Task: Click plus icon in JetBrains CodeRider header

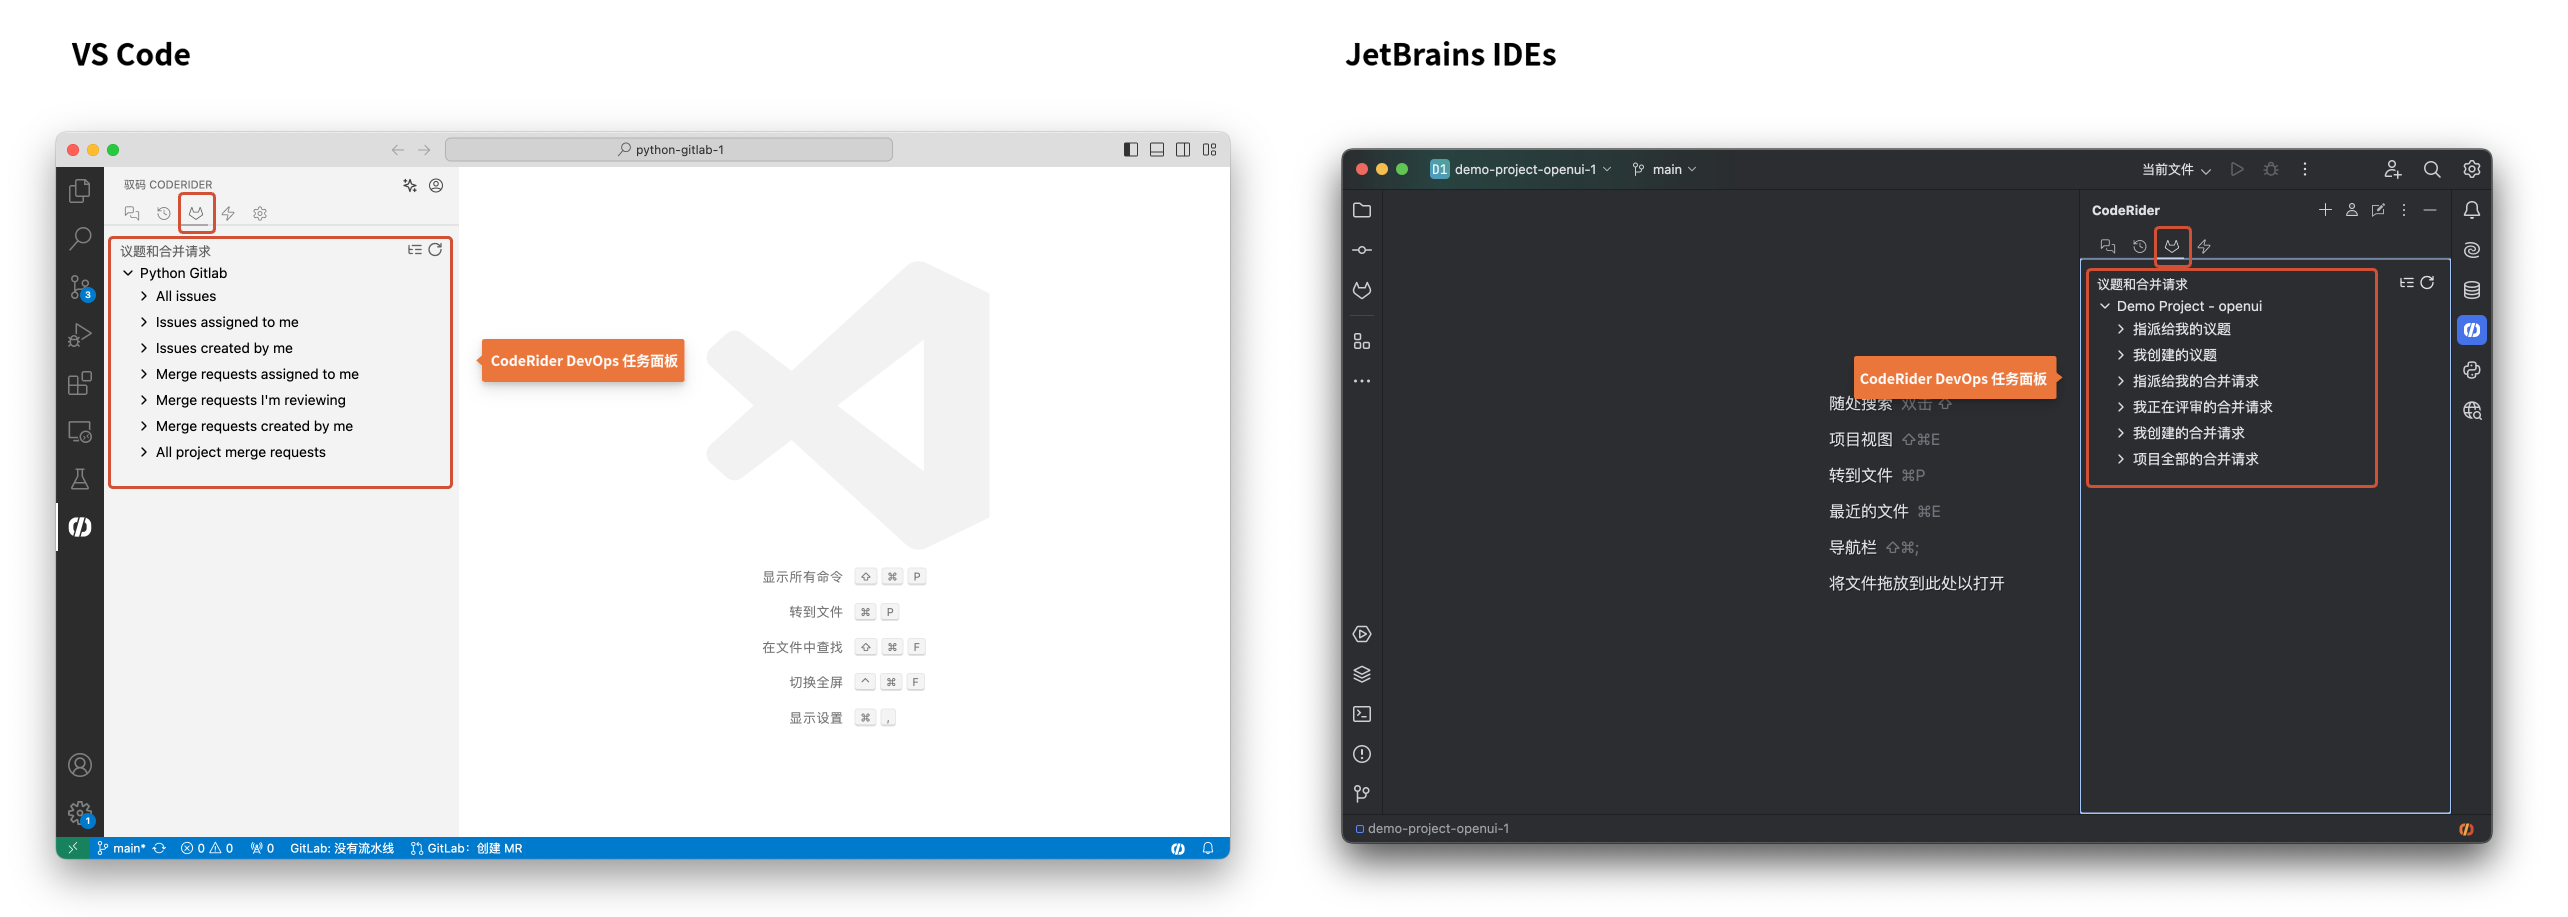Action: pyautogui.click(x=2325, y=210)
